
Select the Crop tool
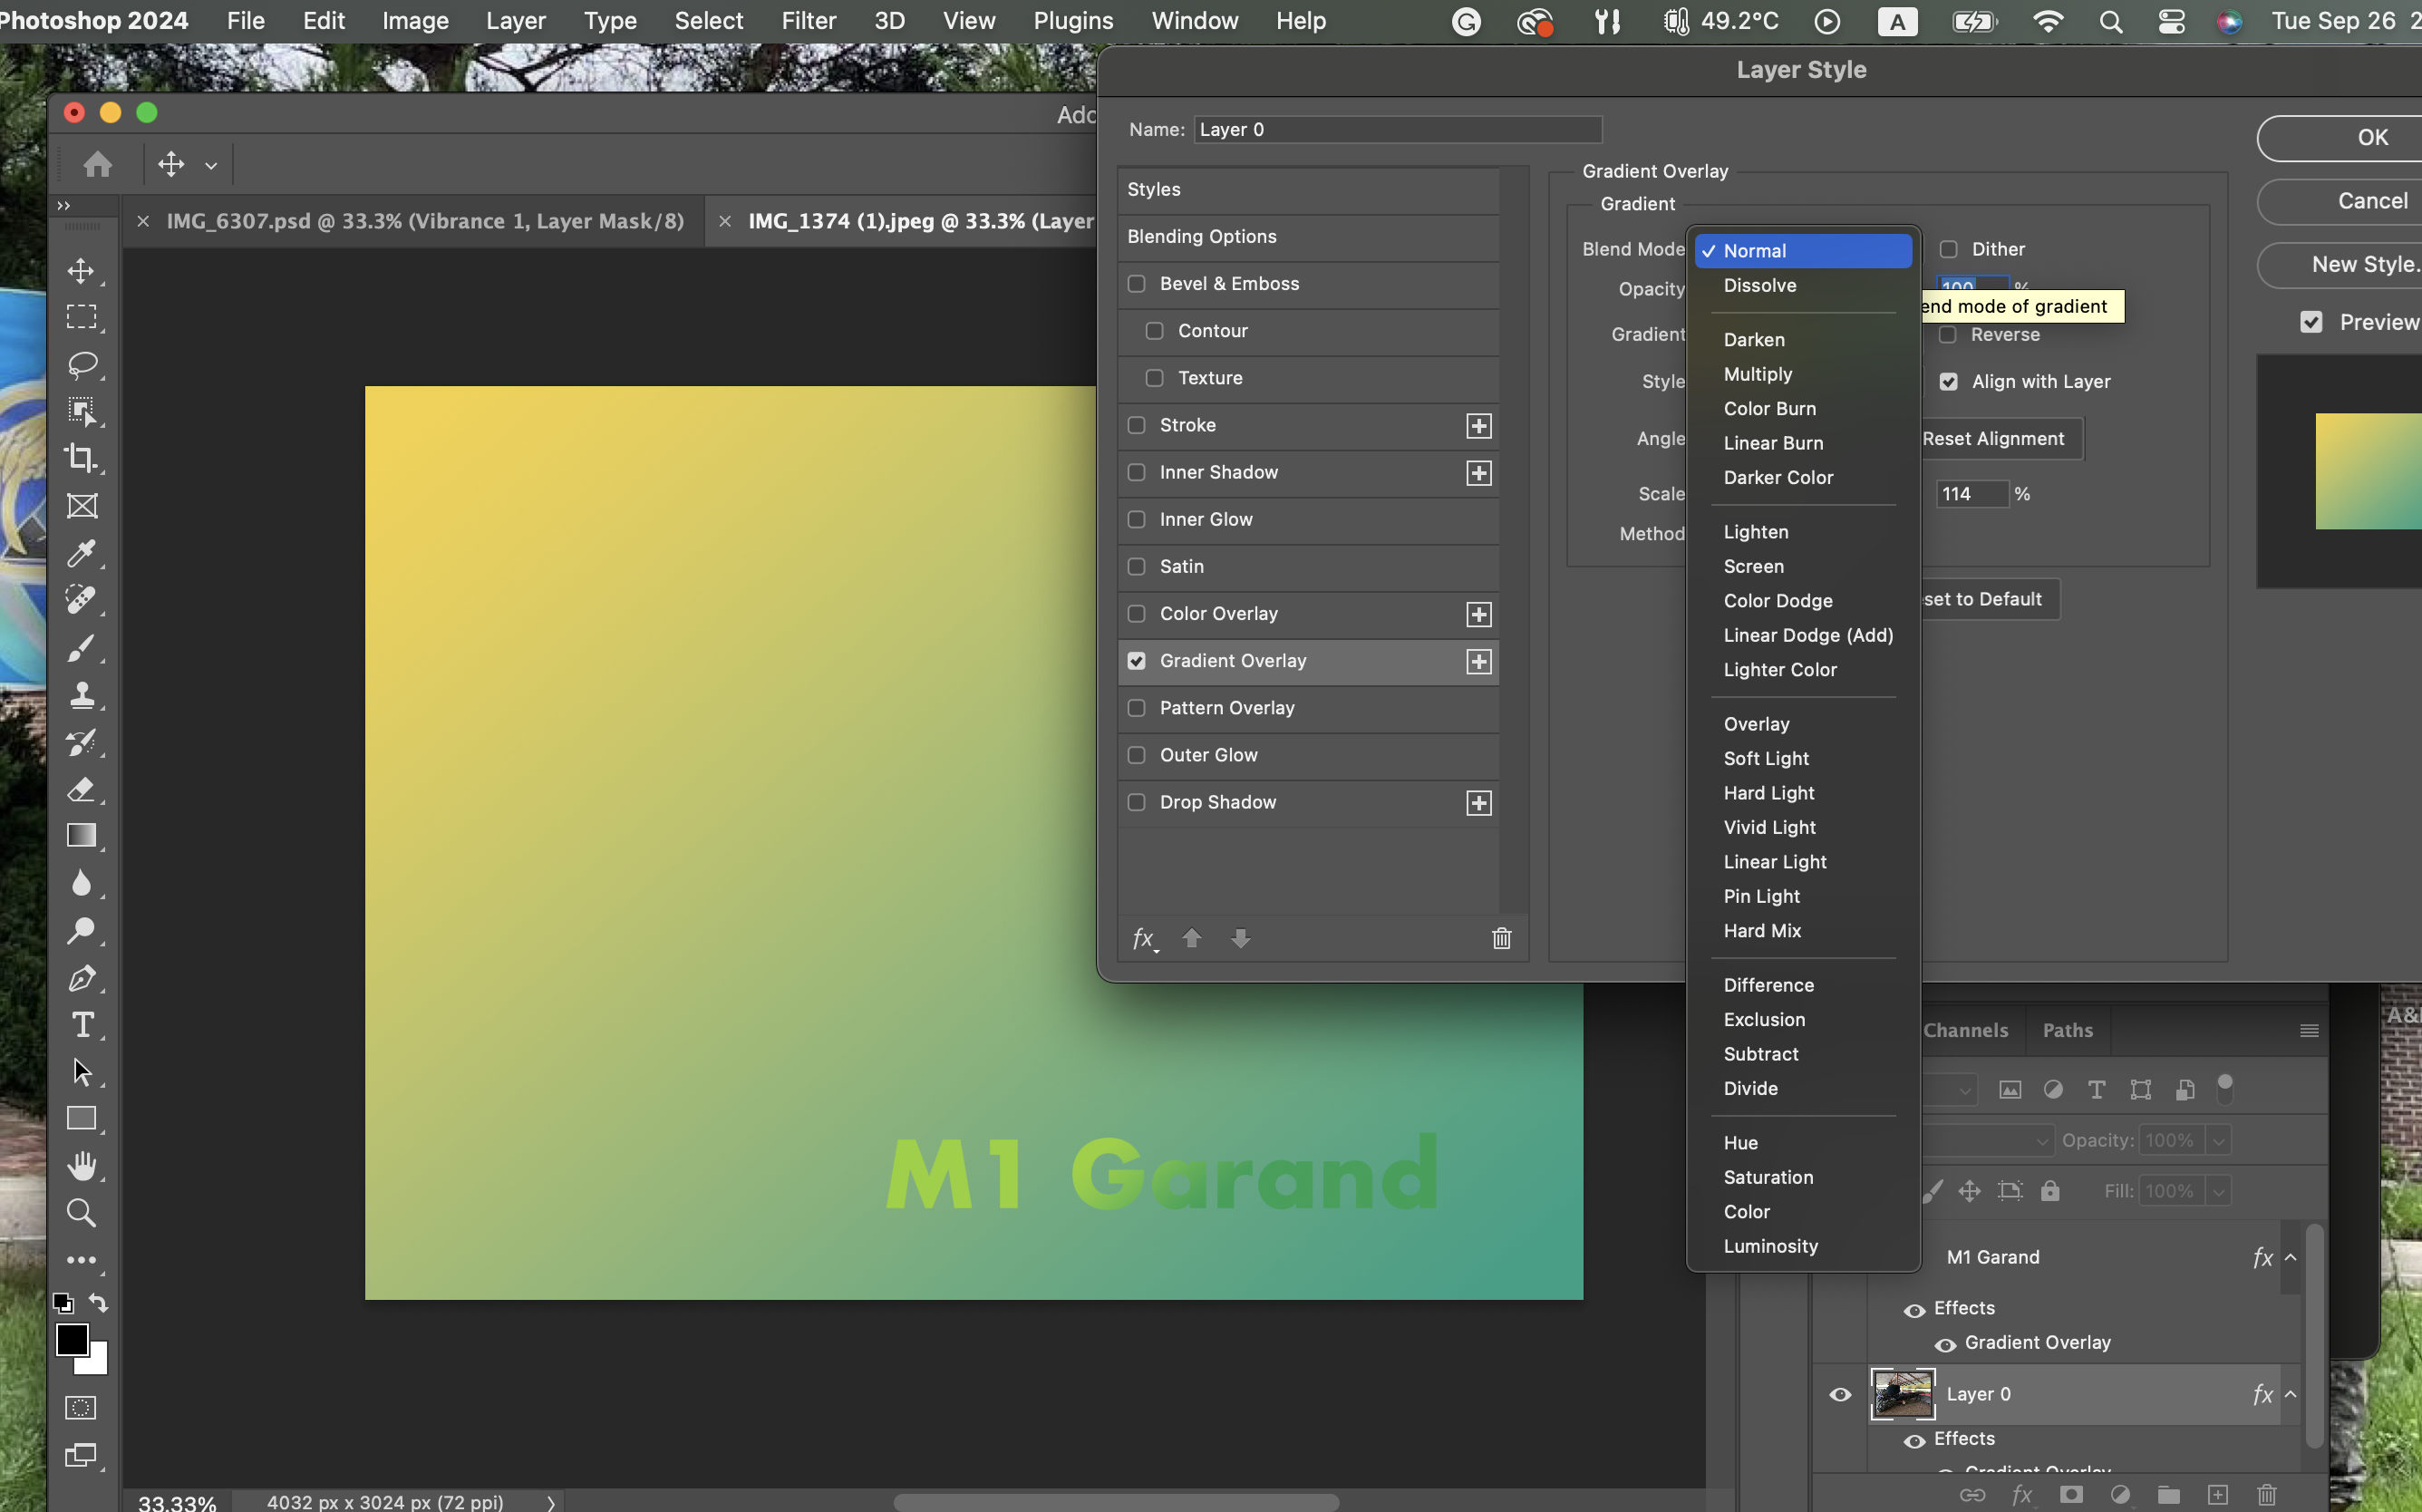pos(81,458)
